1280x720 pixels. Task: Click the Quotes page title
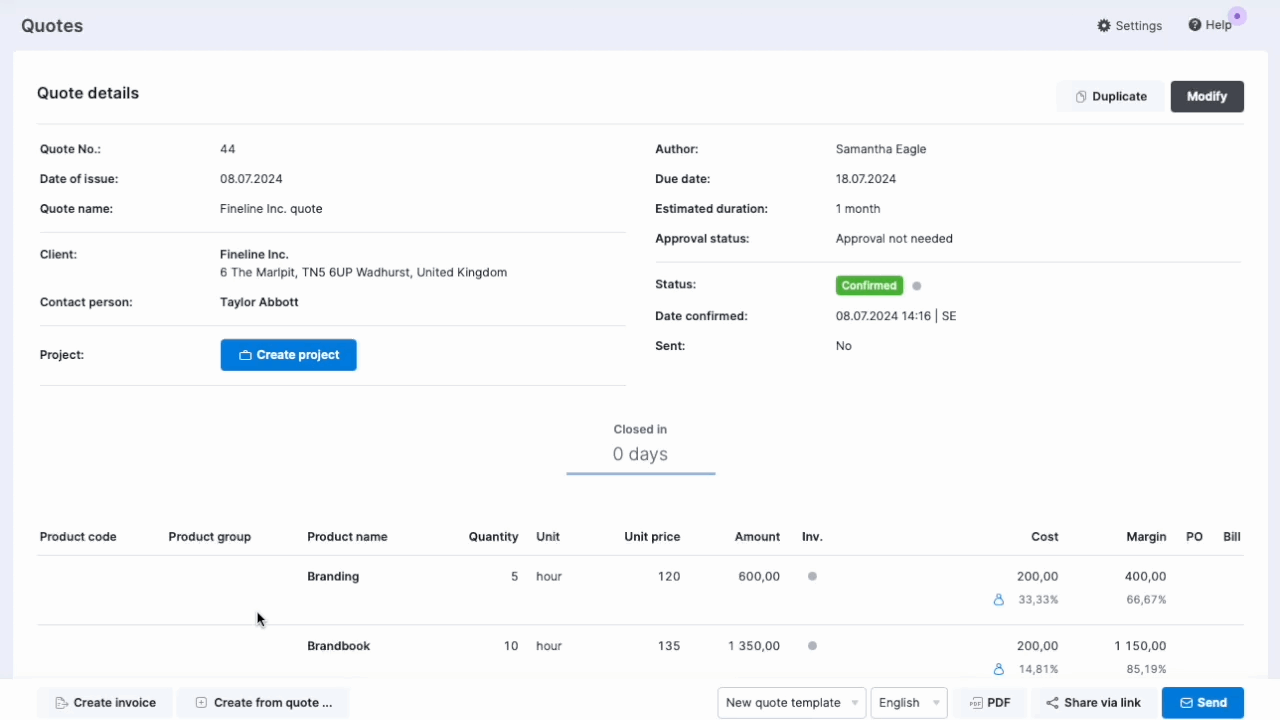[x=52, y=26]
